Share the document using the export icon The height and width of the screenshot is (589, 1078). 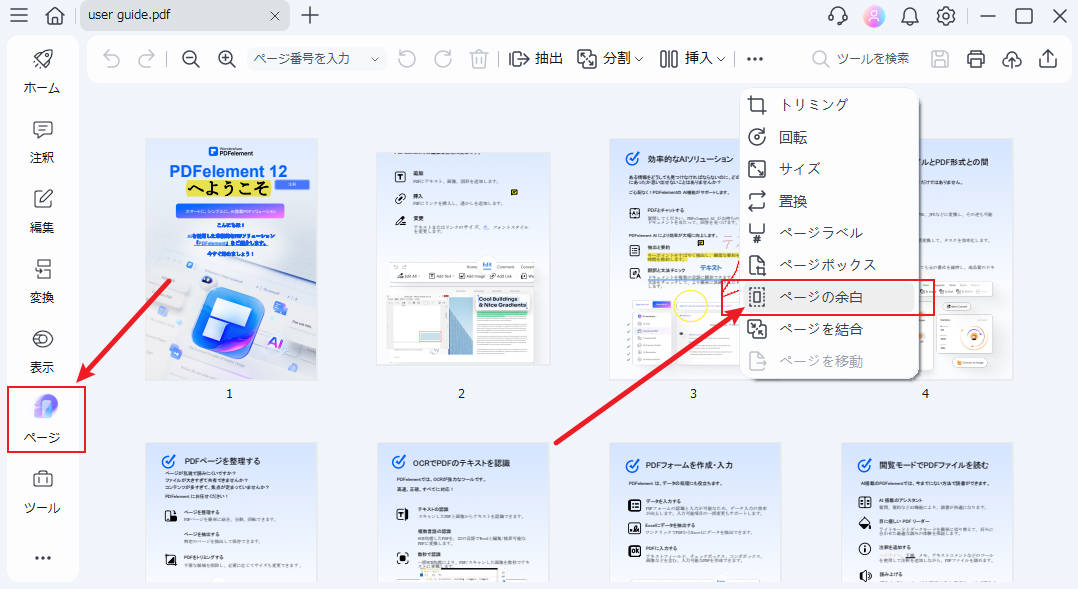click(x=1047, y=58)
